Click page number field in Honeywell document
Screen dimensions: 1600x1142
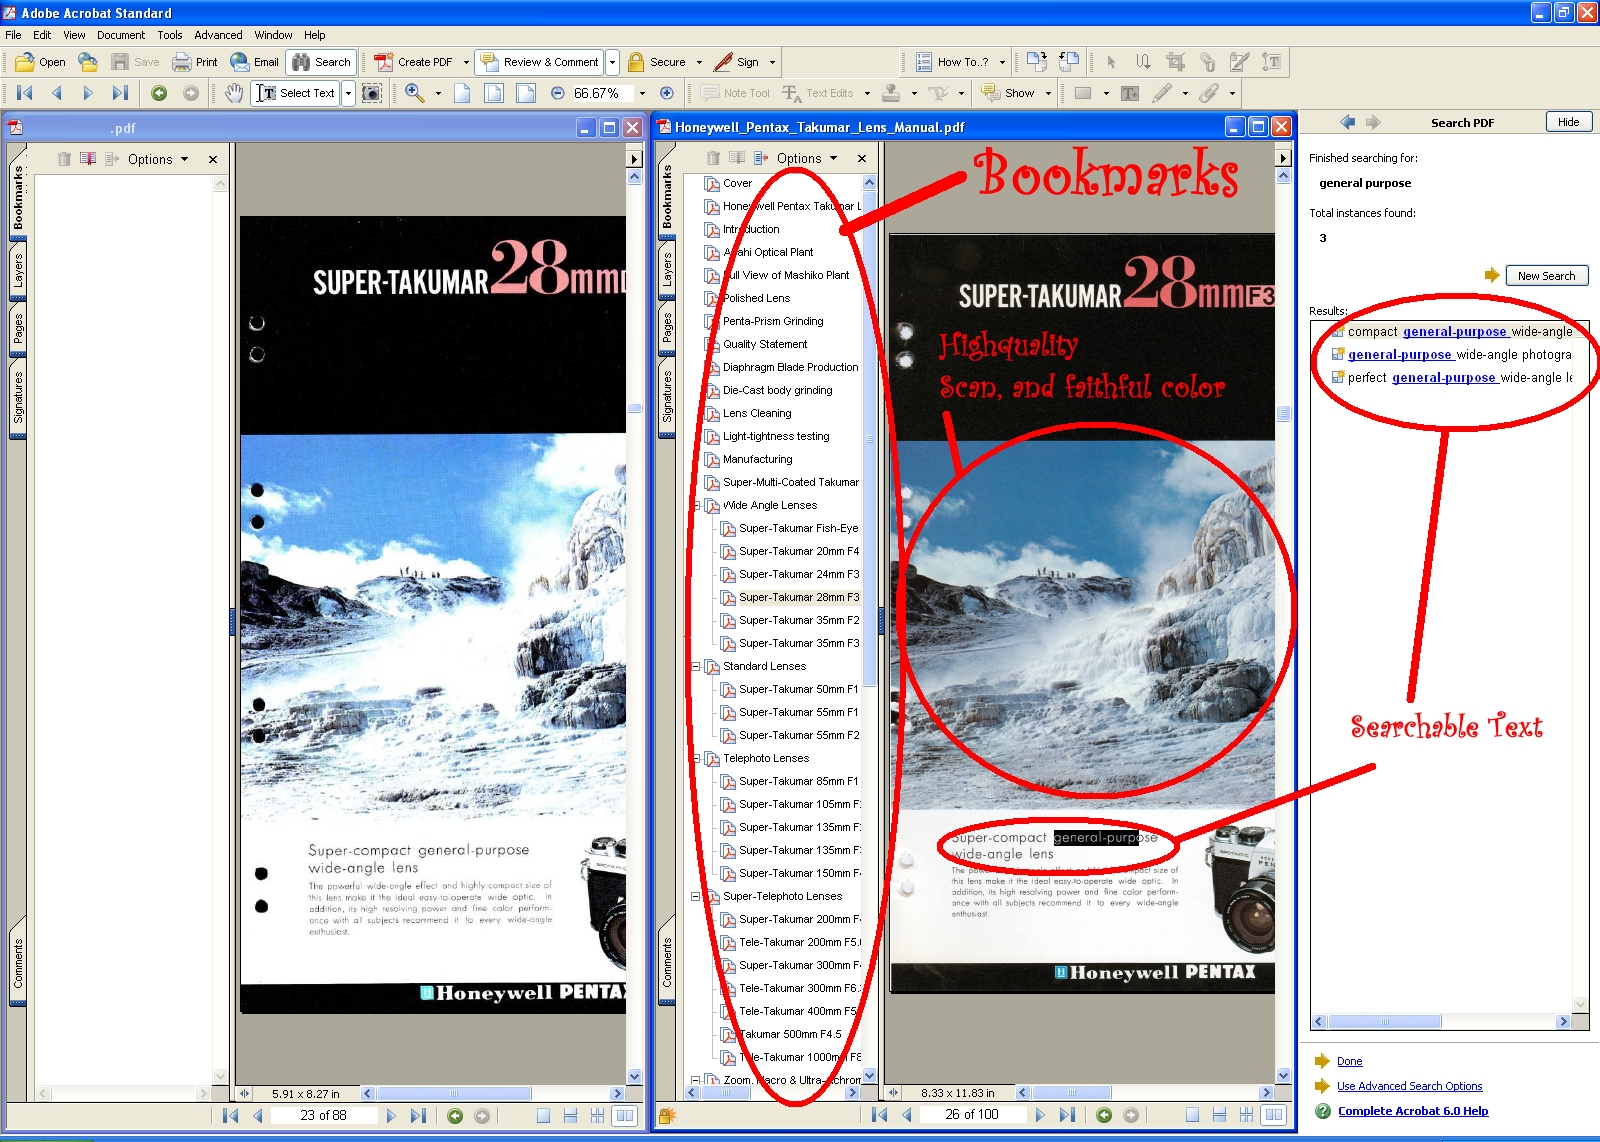click(972, 1114)
